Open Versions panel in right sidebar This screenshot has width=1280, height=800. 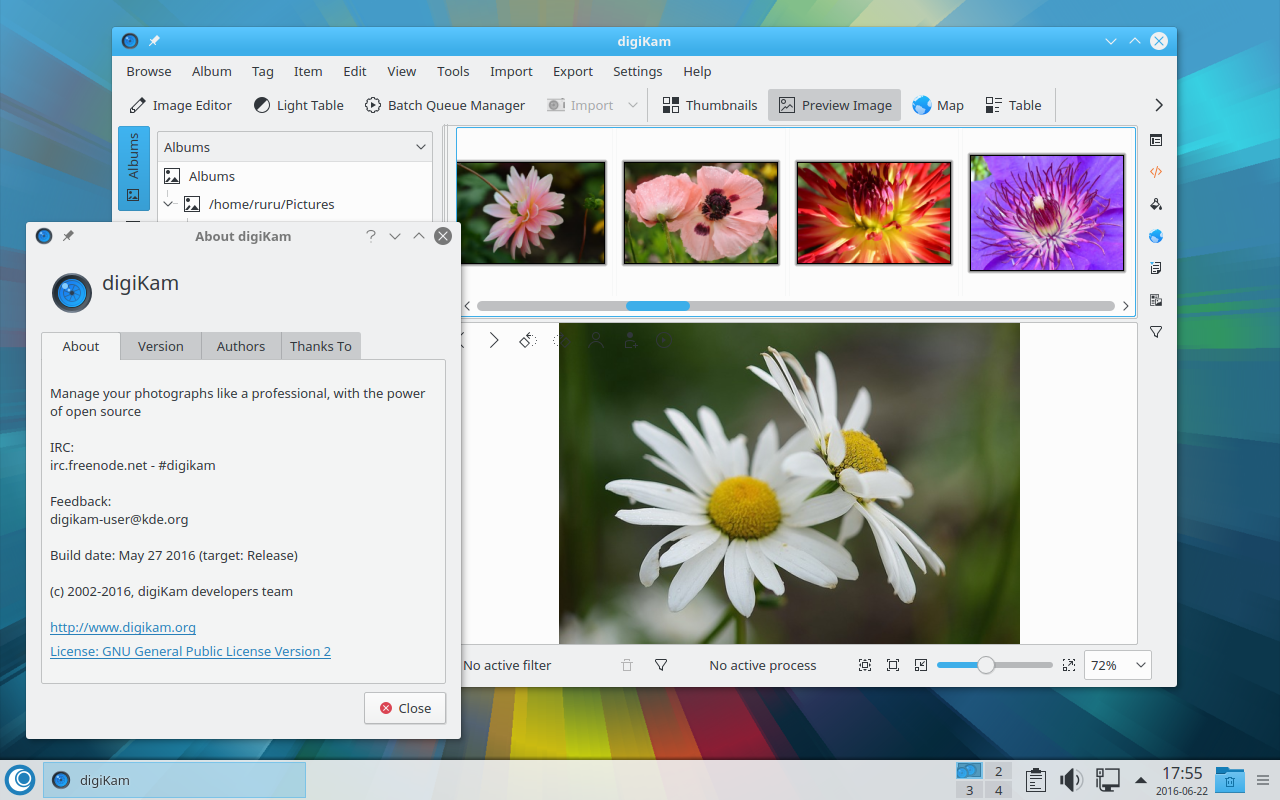point(1156,300)
